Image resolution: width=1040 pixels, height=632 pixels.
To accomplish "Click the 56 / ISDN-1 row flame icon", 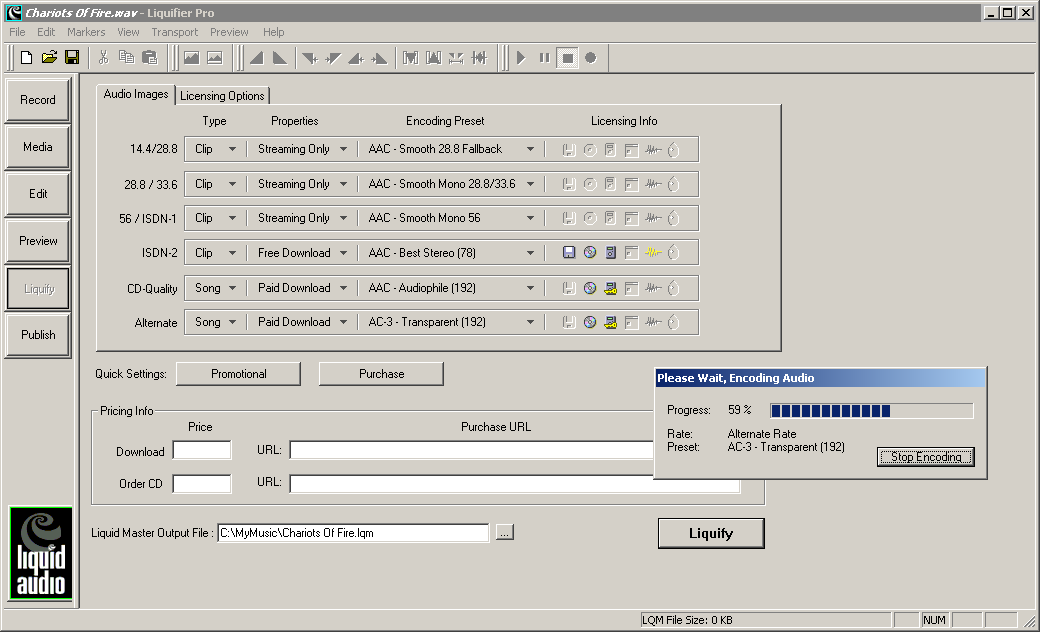I will (x=673, y=218).
